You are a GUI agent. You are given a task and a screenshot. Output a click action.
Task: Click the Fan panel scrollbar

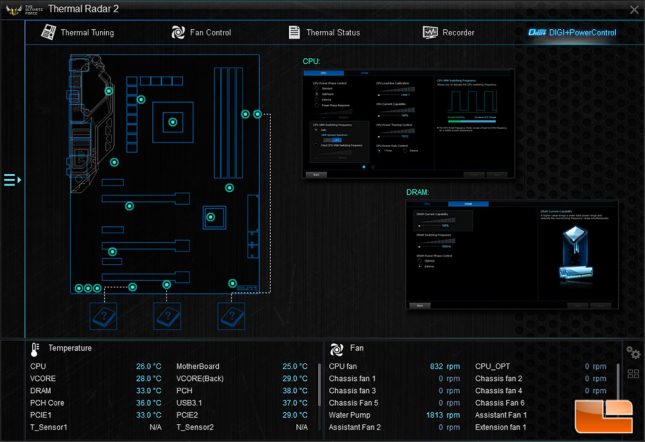[618, 384]
